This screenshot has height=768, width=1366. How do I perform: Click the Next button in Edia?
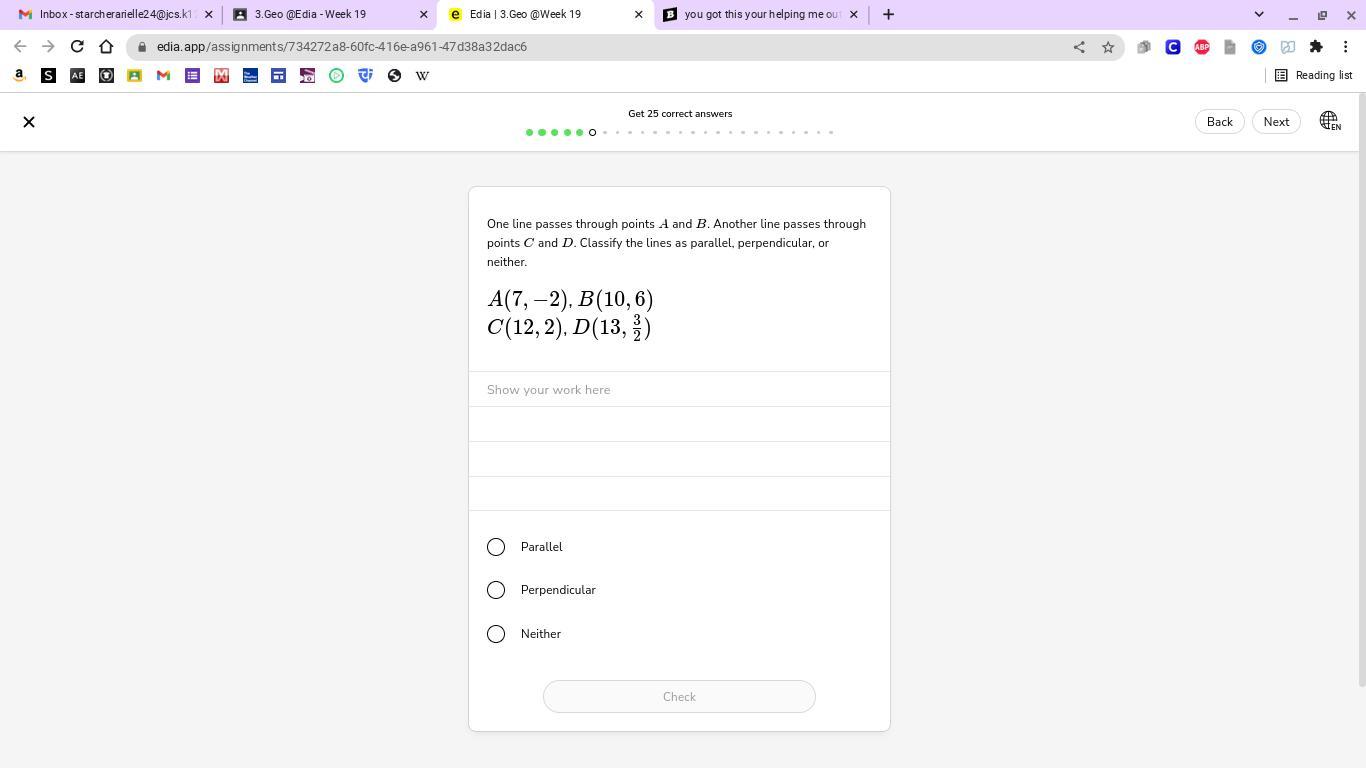[1276, 122]
